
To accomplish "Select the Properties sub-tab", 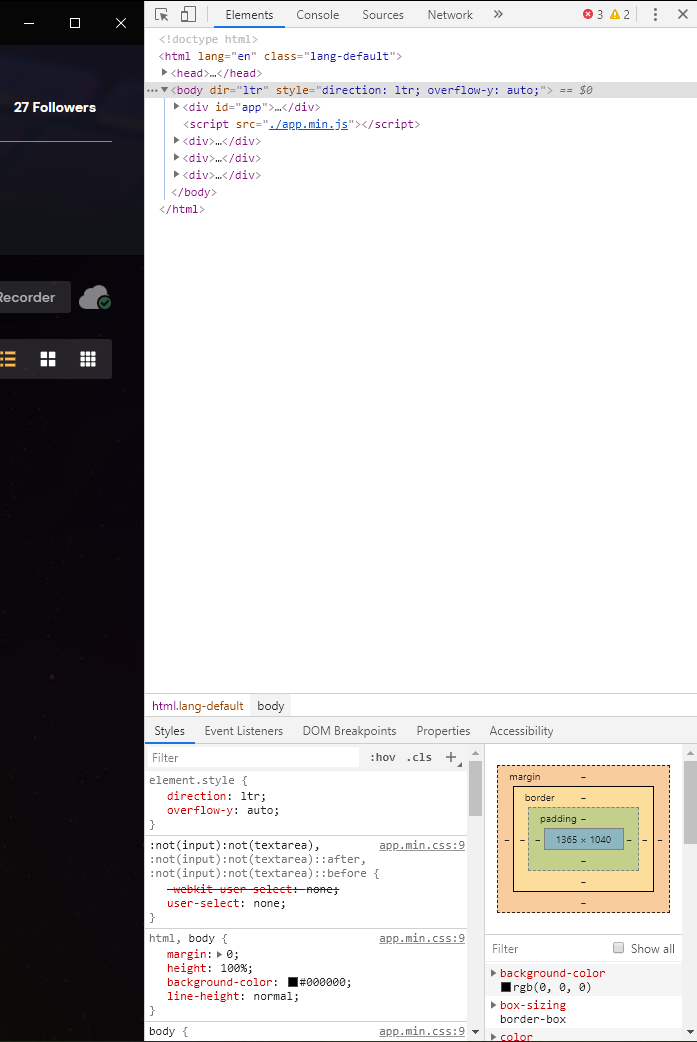I will pos(443,731).
